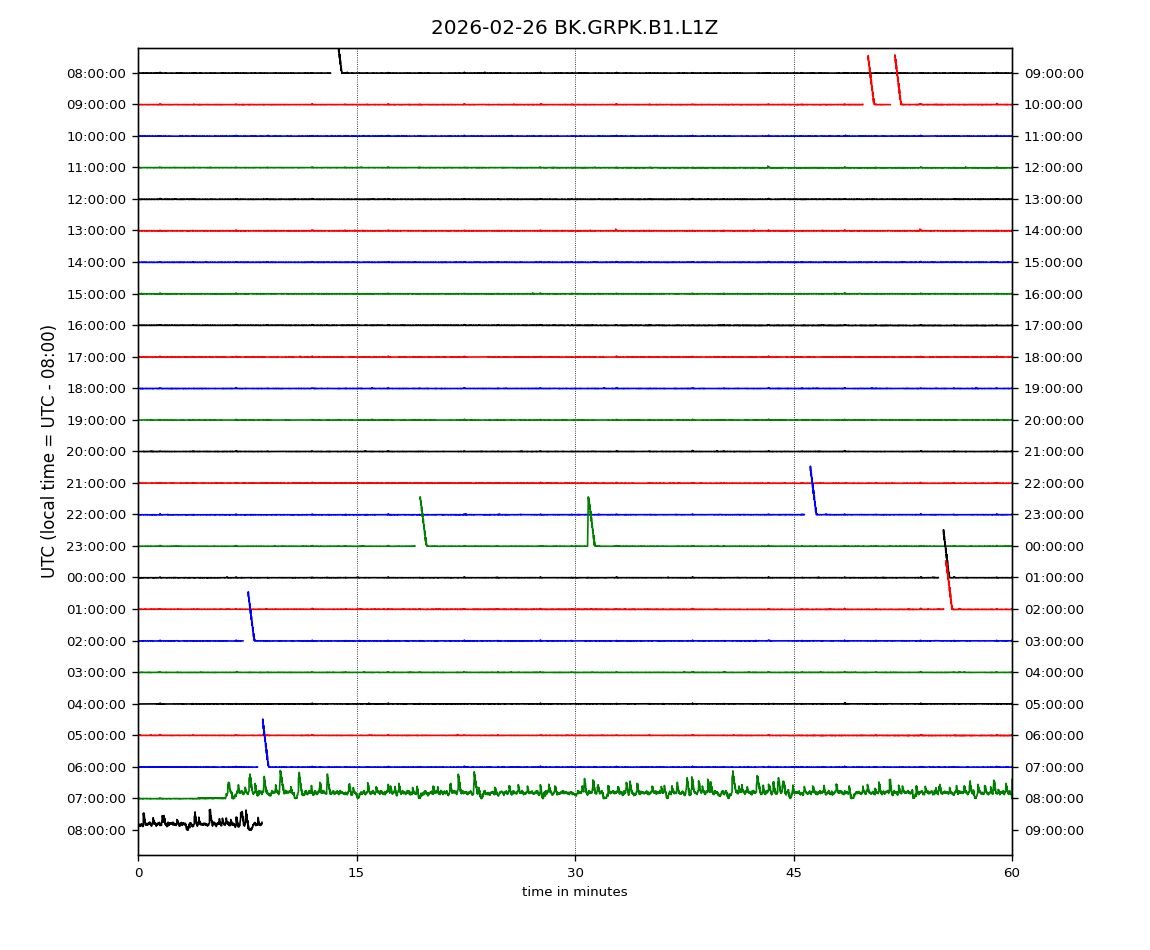Select the y-axis label about UTC local time

[49, 451]
